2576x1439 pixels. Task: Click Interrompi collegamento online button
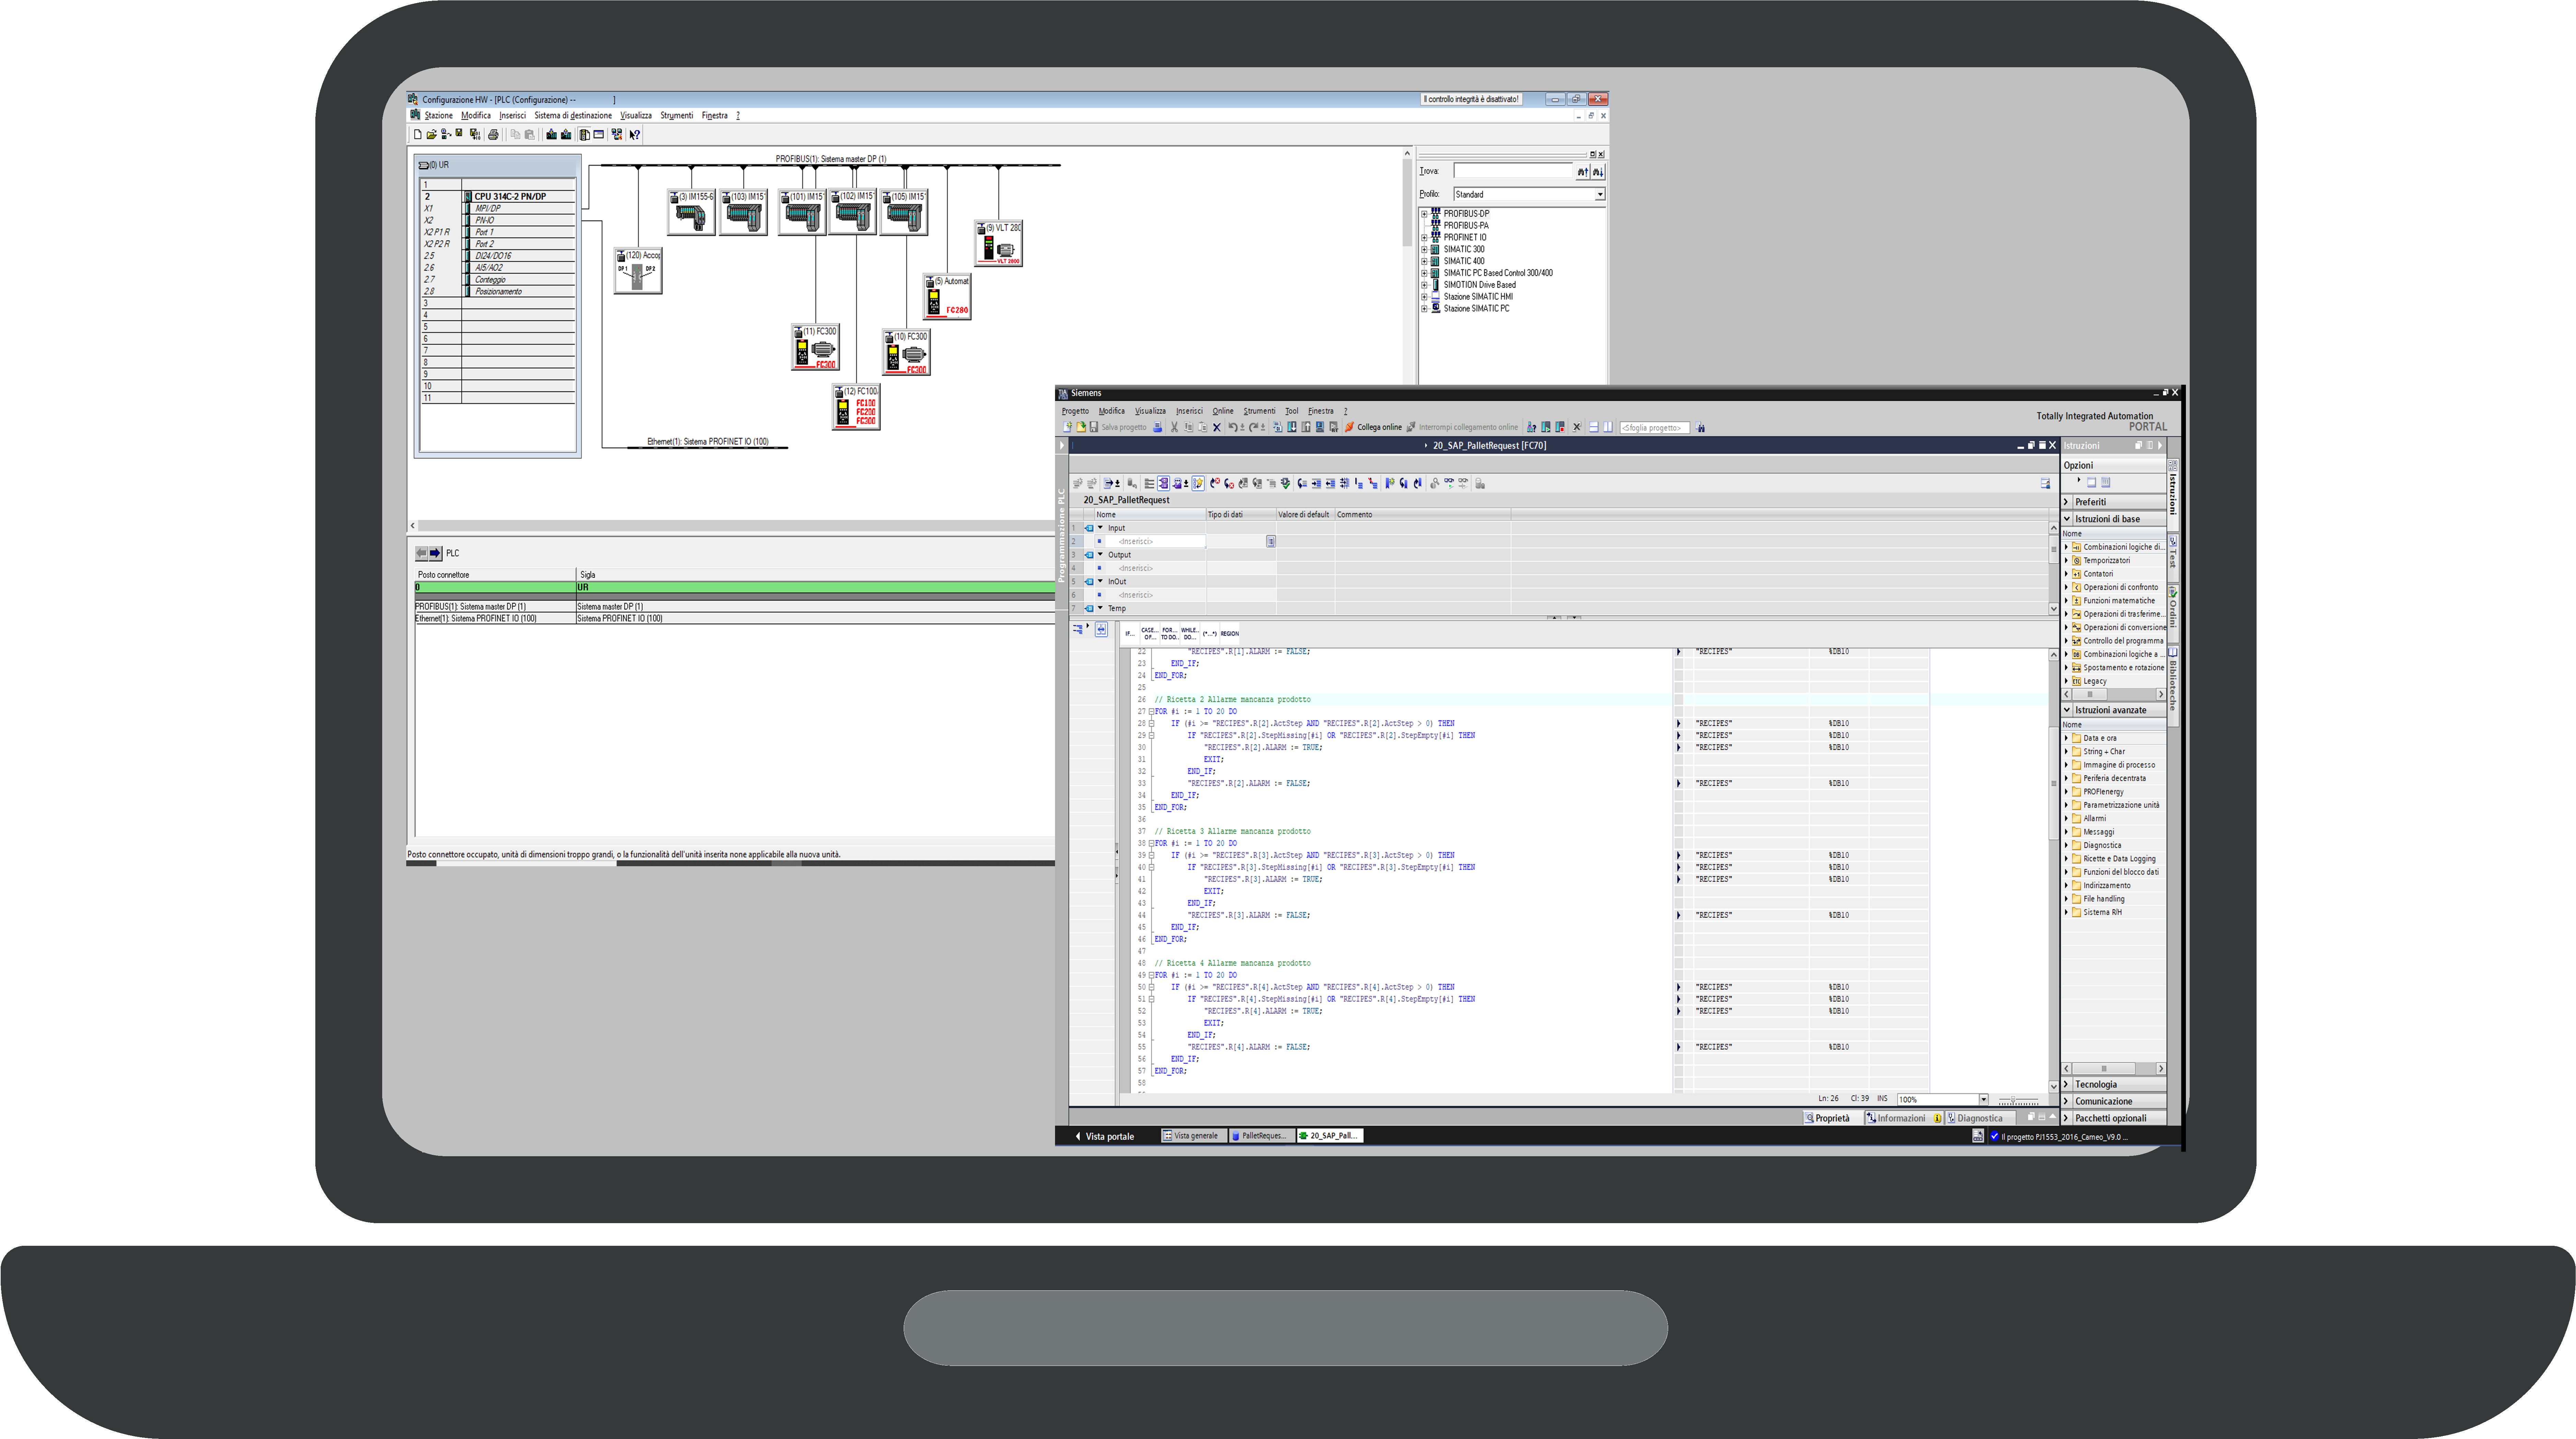(x=1462, y=427)
